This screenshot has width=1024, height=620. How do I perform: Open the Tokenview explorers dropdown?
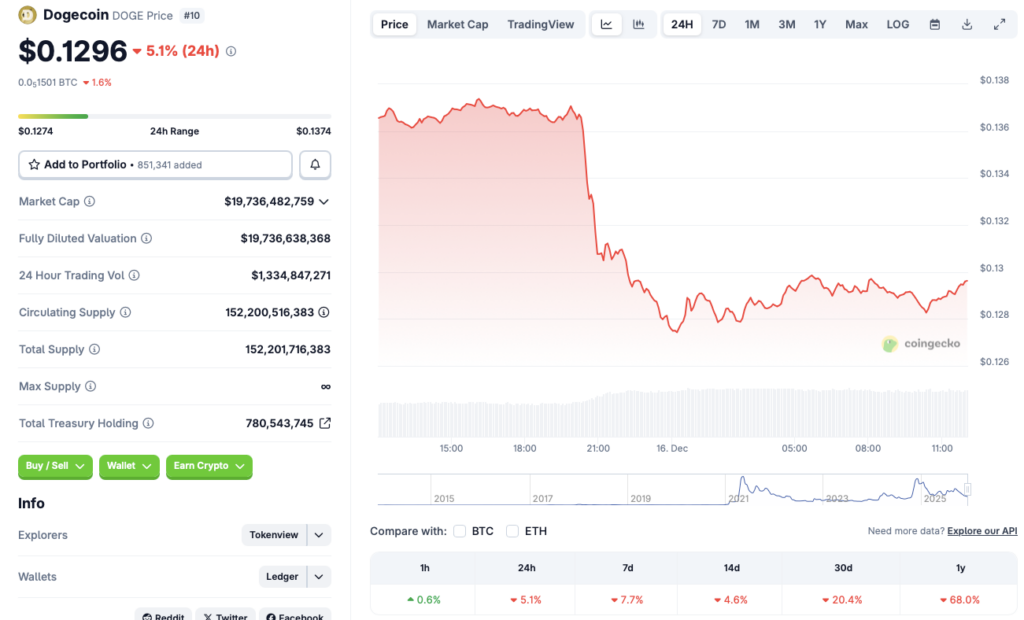pyautogui.click(x=286, y=535)
